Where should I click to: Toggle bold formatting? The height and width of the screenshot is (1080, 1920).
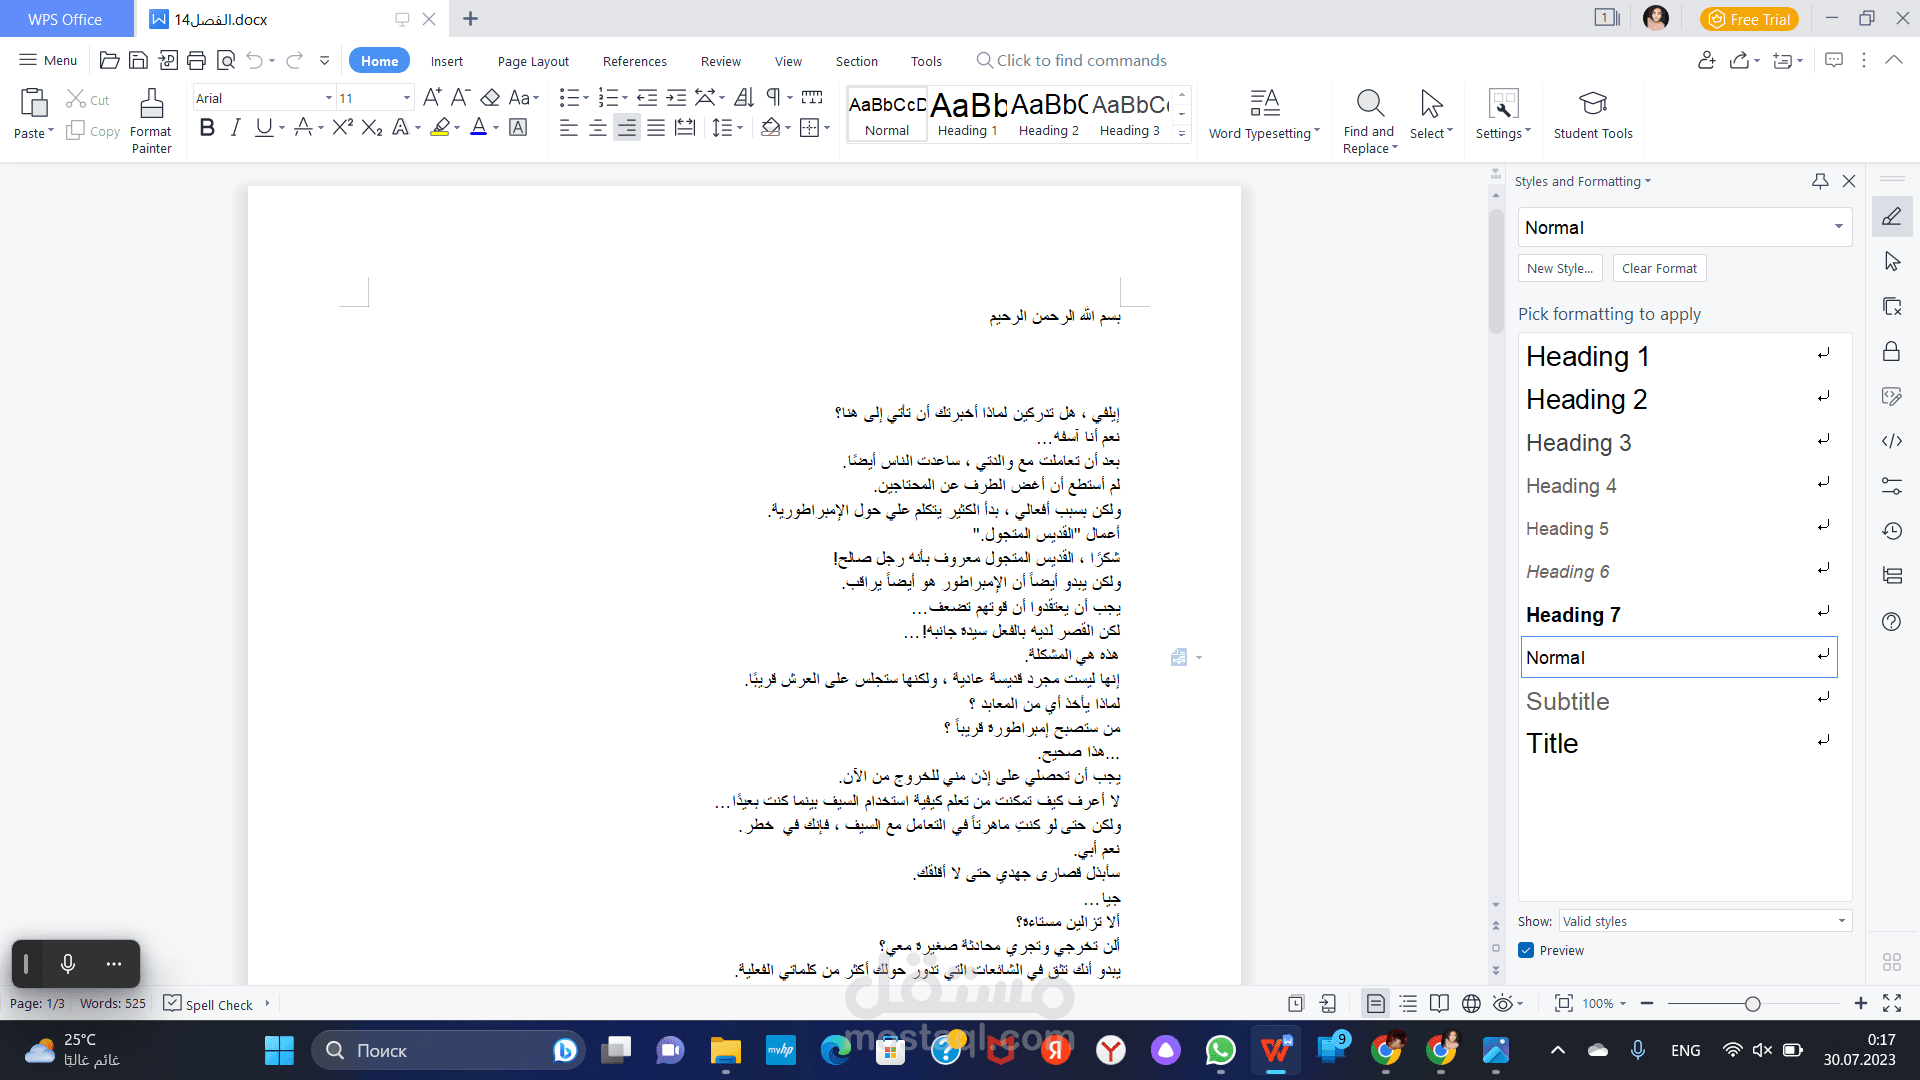207,127
